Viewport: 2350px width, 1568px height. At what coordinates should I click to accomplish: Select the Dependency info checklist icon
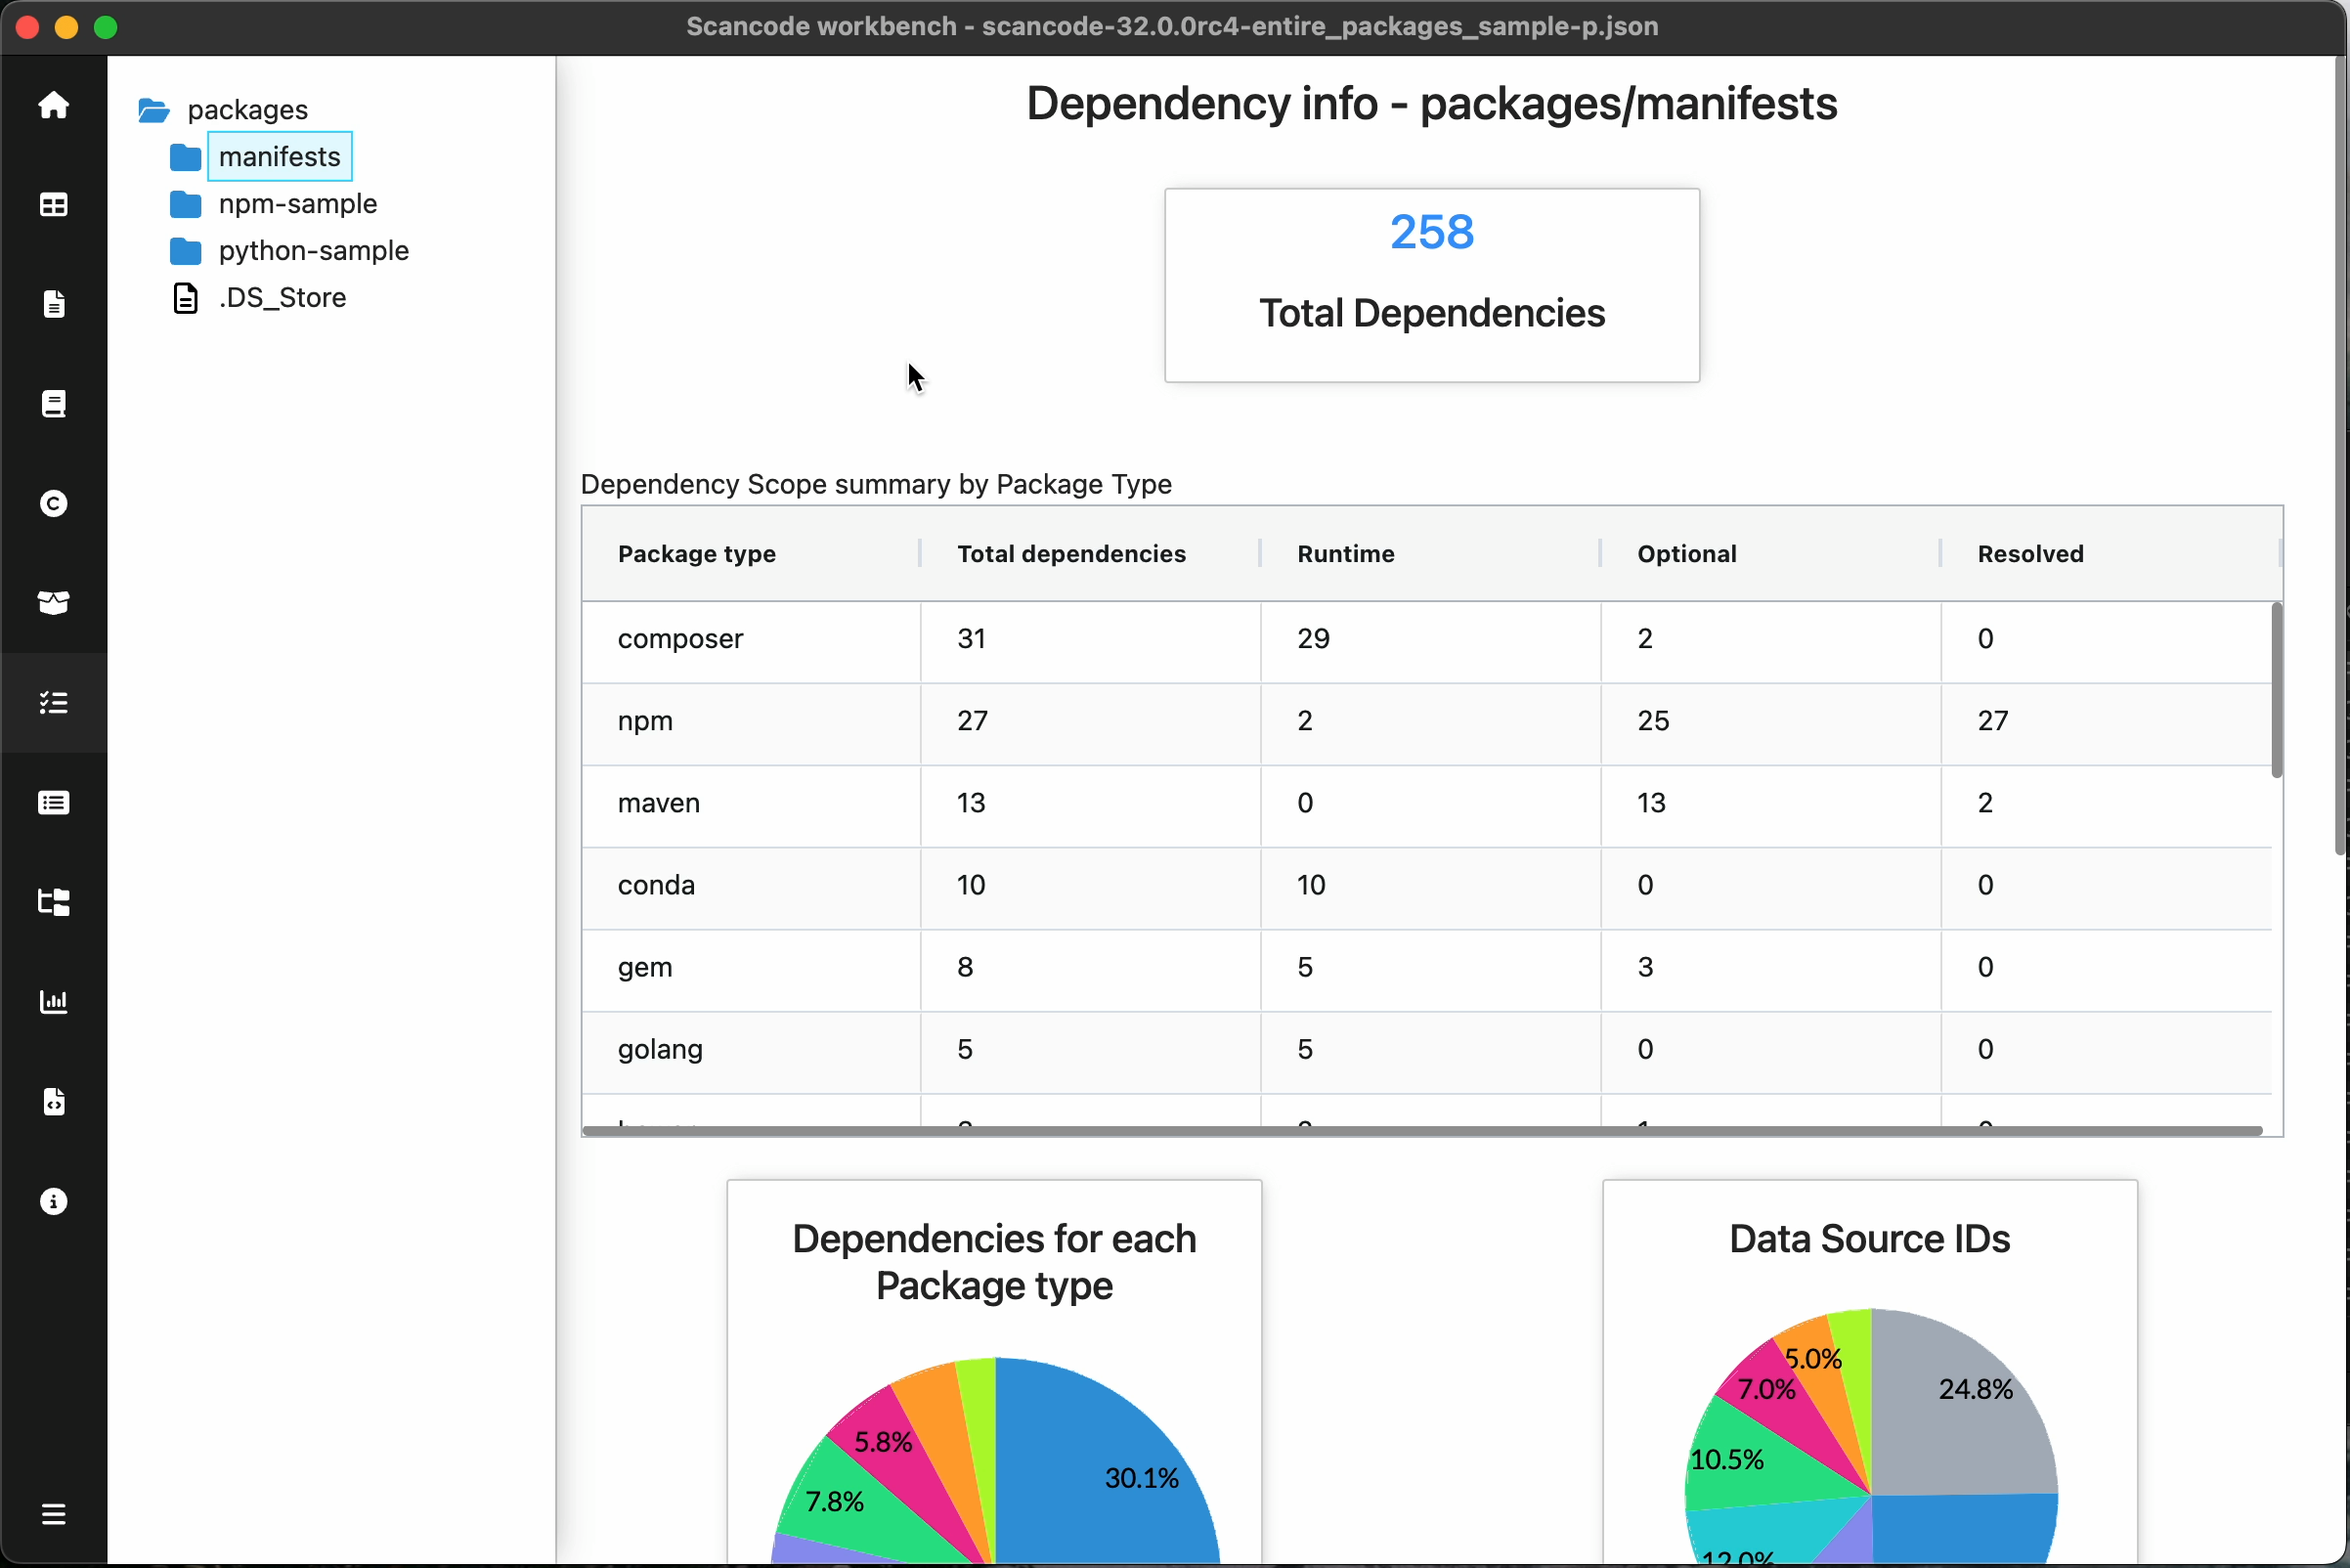click(x=54, y=703)
